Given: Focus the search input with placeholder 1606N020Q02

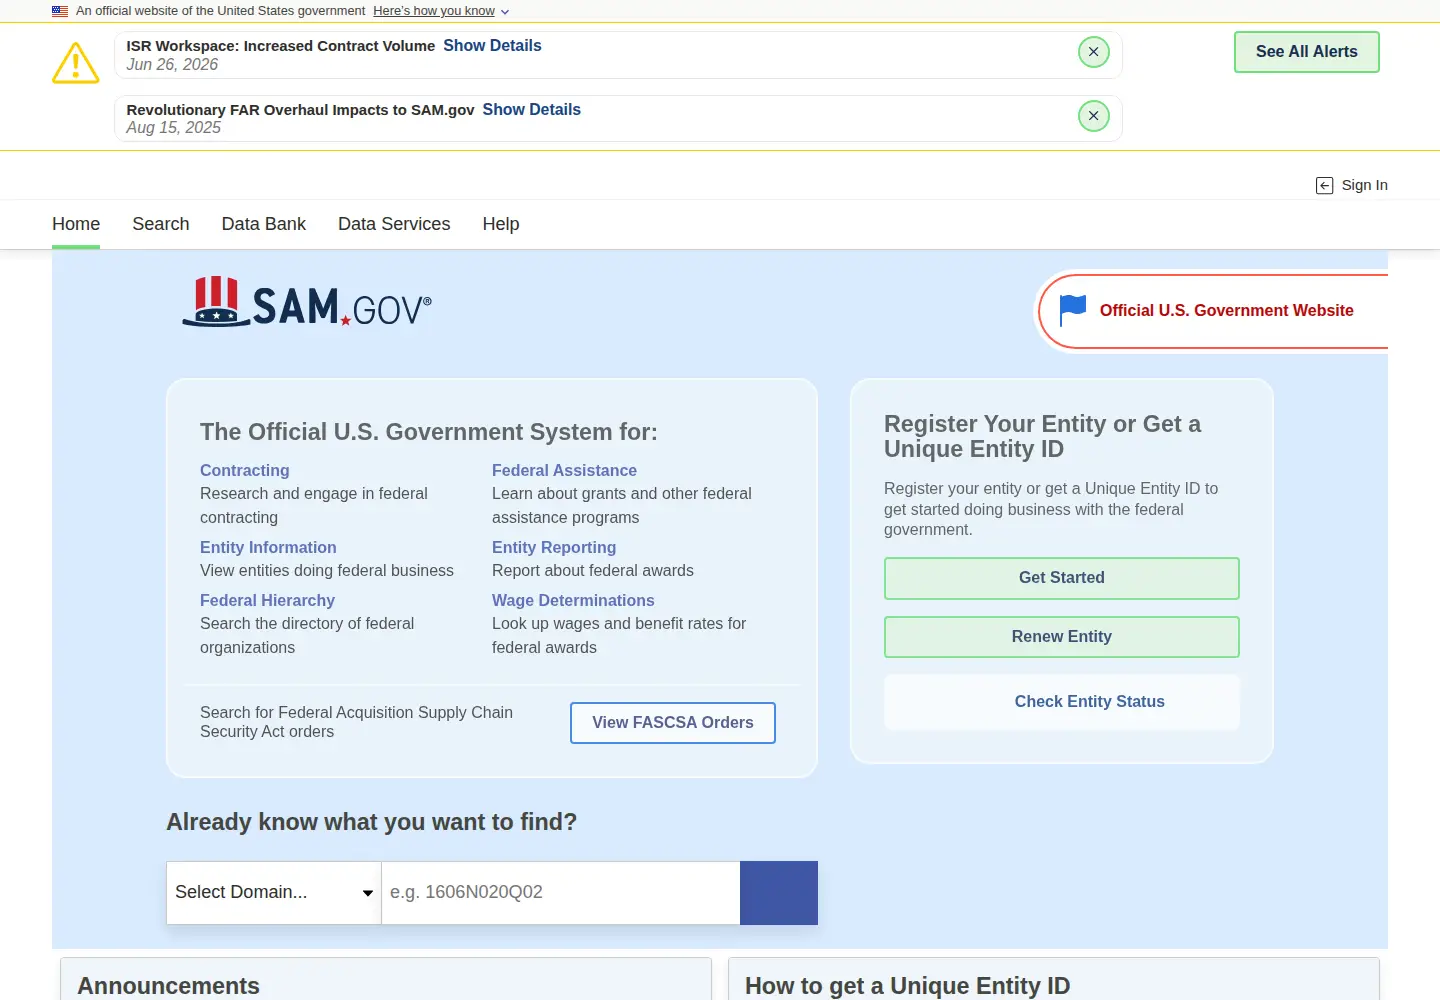Looking at the screenshot, I should [561, 892].
